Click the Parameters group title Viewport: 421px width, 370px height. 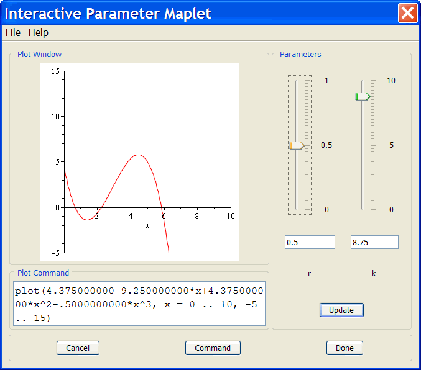(x=300, y=54)
